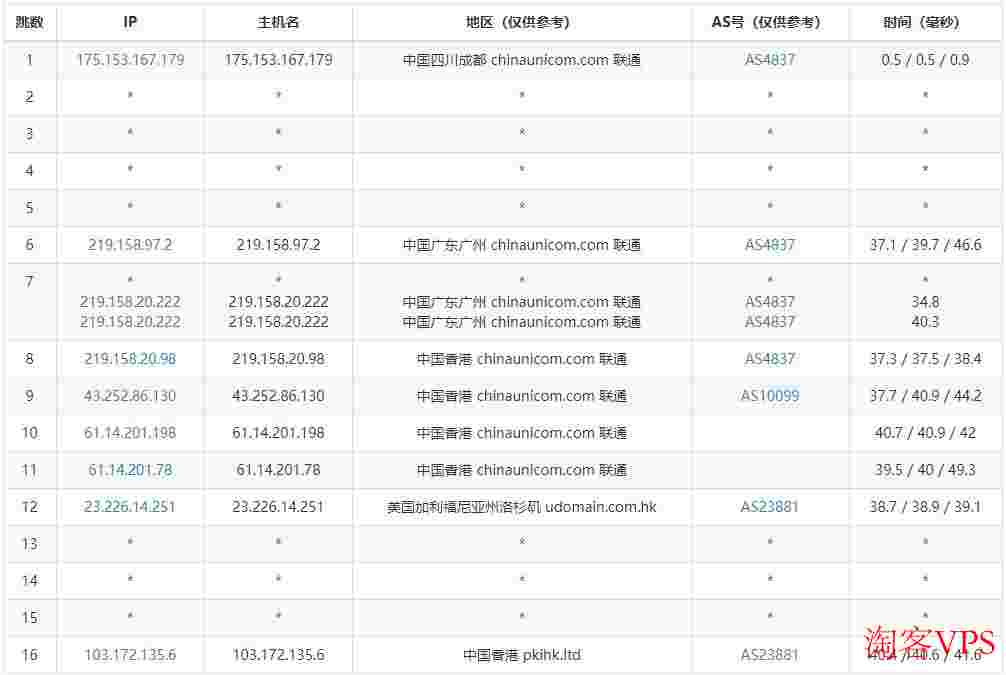This screenshot has height=675, width=1006.
Task: Open IP link 61.14.201.78 in hop 11
Action: click(130, 470)
